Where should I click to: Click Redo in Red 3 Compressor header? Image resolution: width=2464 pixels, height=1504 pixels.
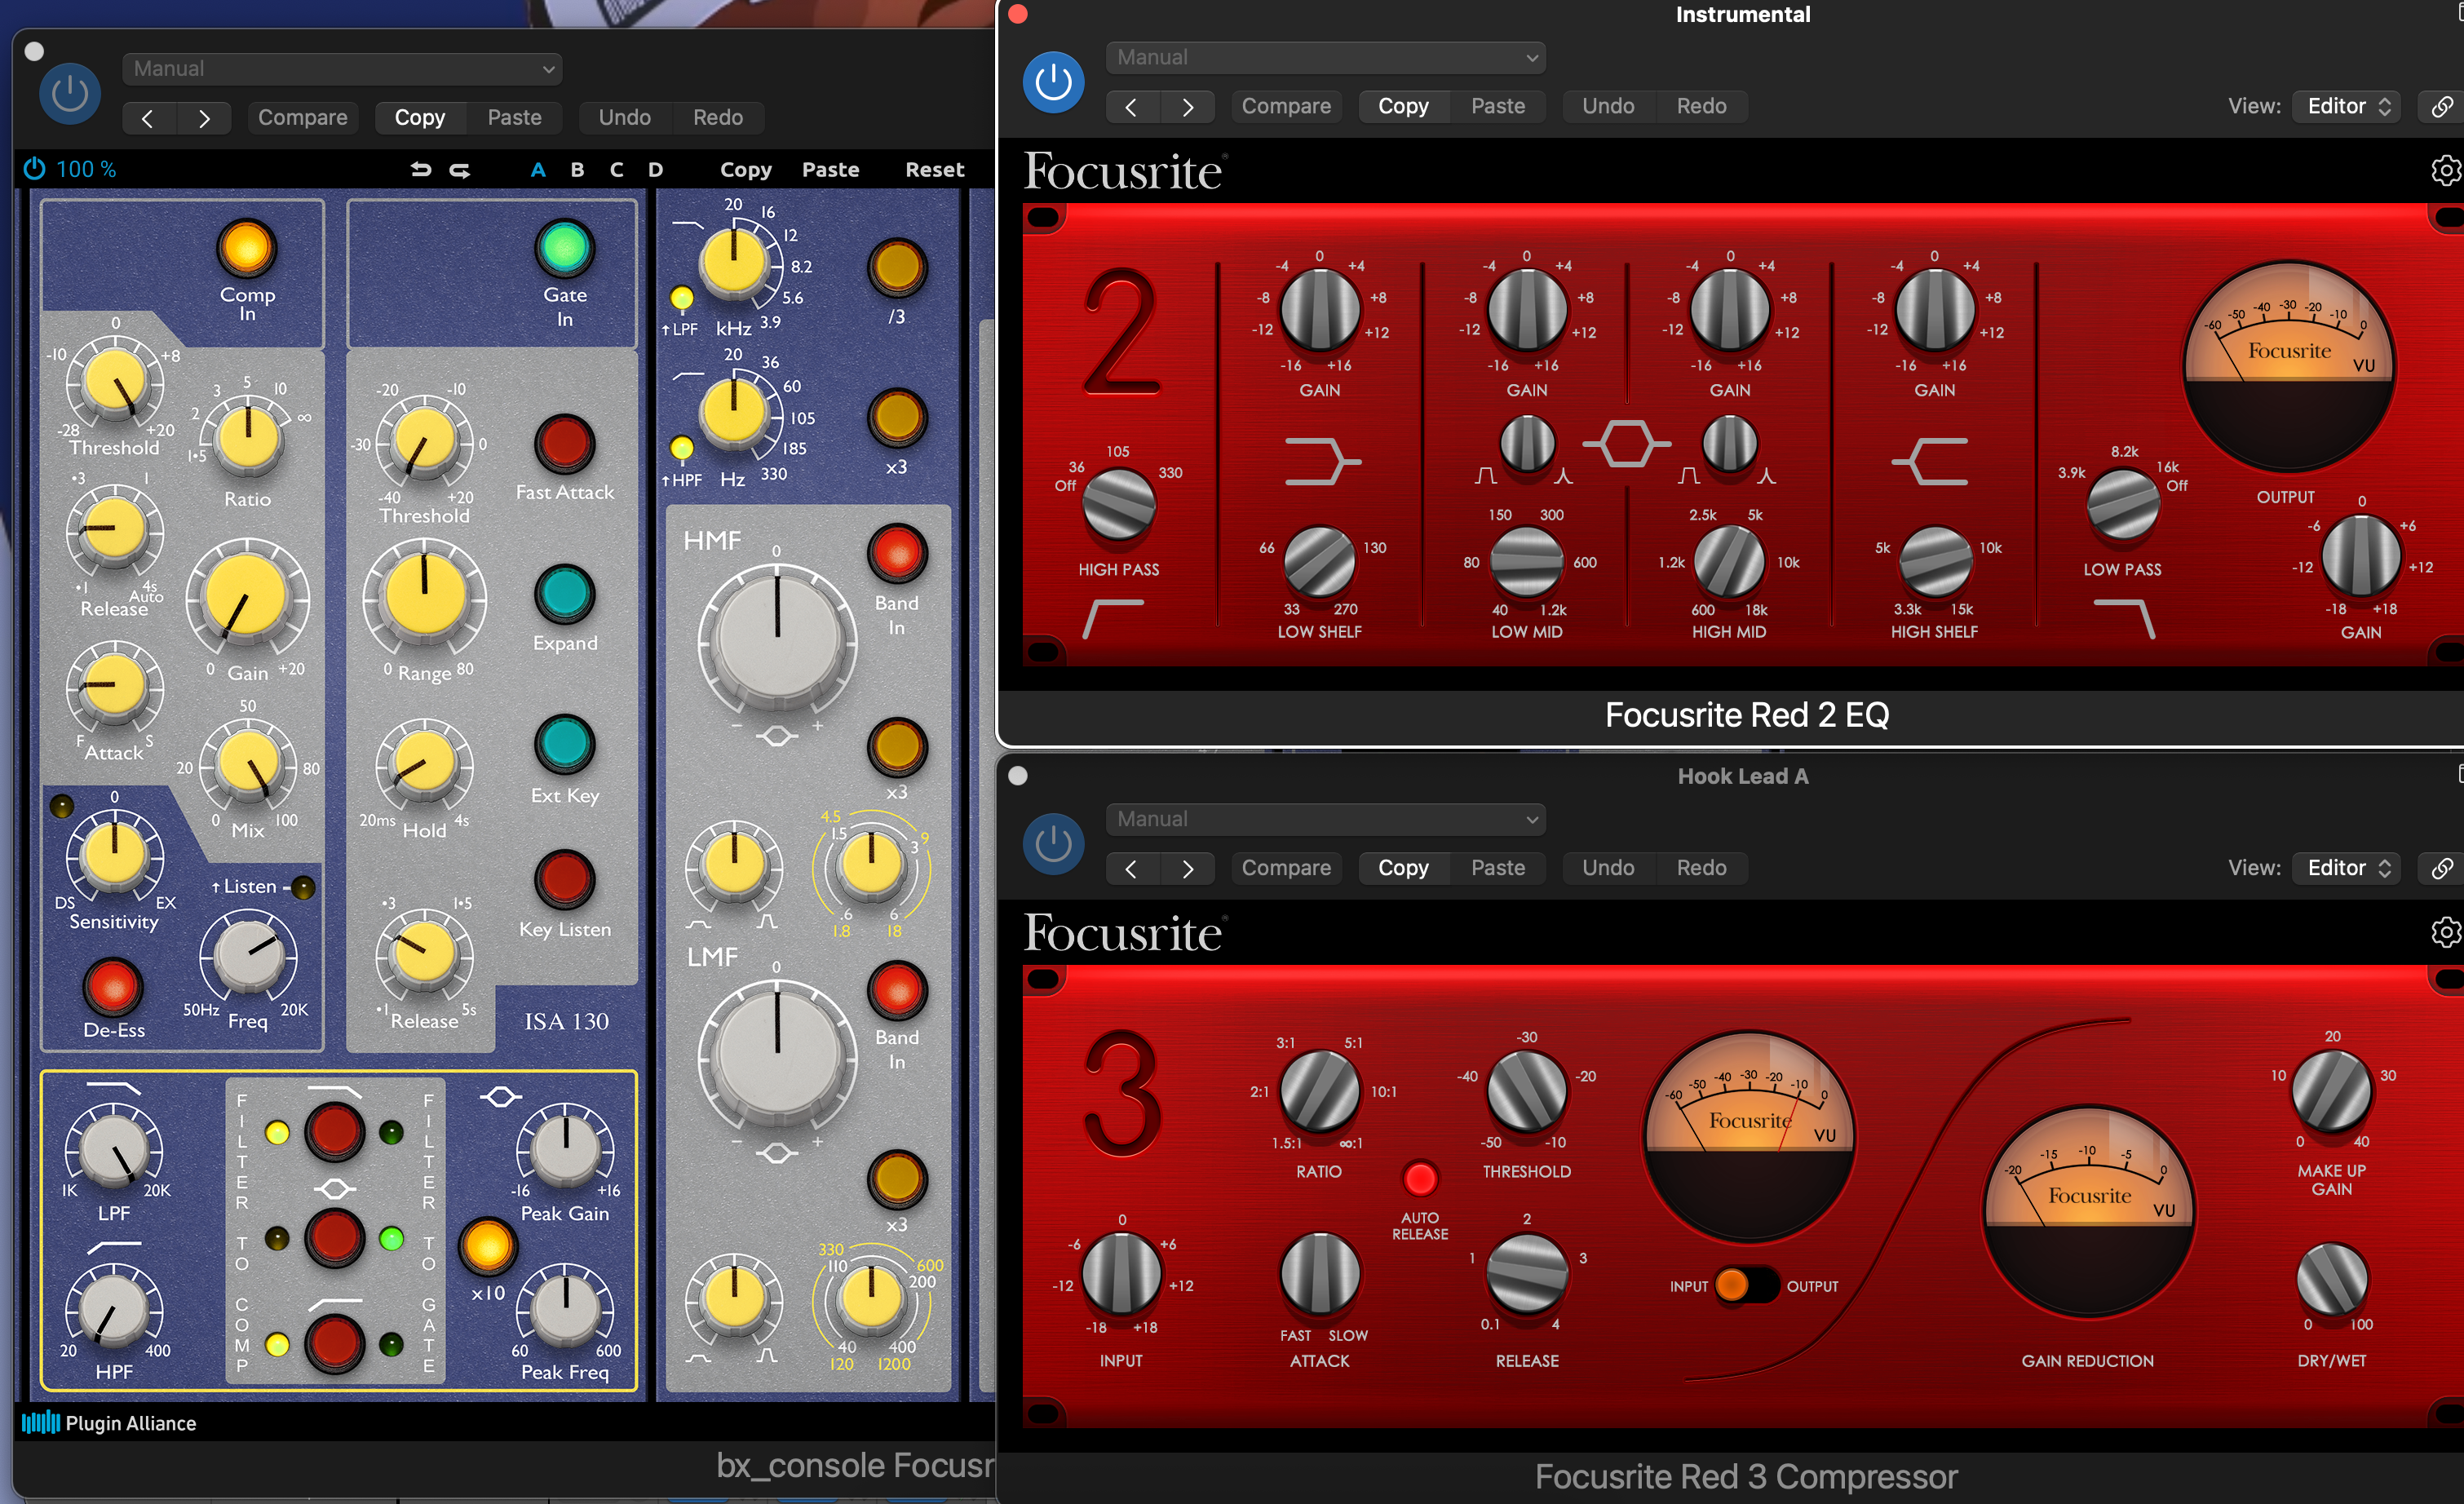point(1701,868)
